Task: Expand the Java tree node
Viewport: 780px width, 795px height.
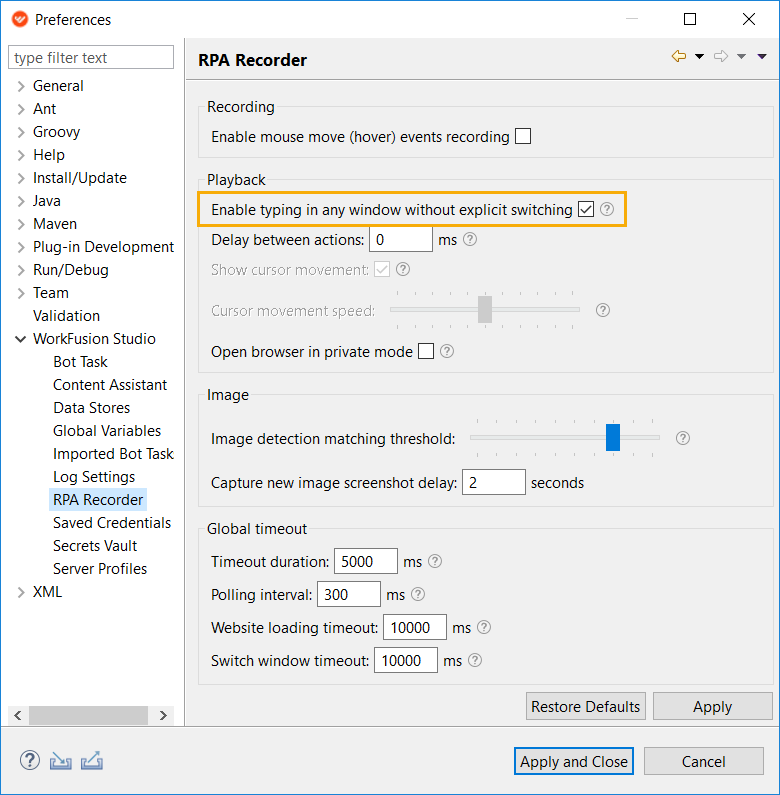Action: click(x=21, y=201)
